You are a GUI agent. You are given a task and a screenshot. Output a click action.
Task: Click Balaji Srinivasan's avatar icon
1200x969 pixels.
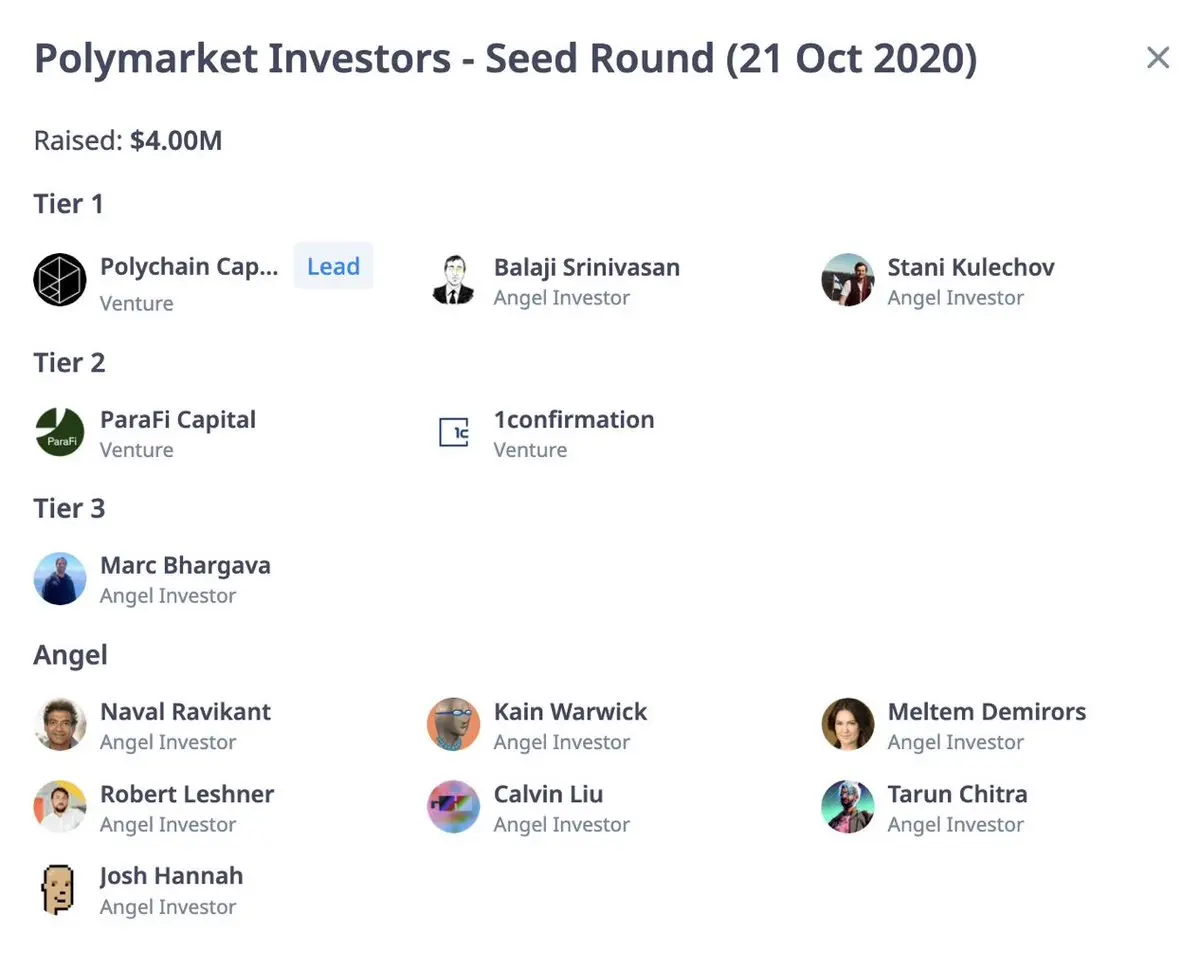coord(453,279)
